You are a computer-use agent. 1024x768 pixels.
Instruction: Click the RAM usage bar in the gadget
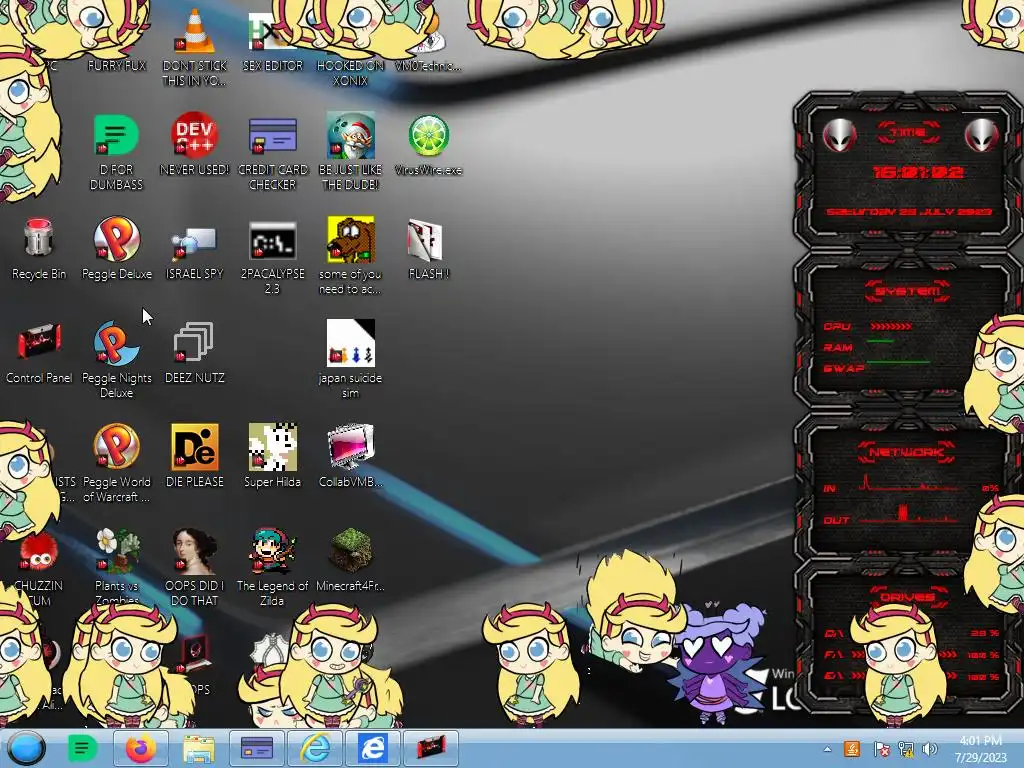tap(880, 341)
